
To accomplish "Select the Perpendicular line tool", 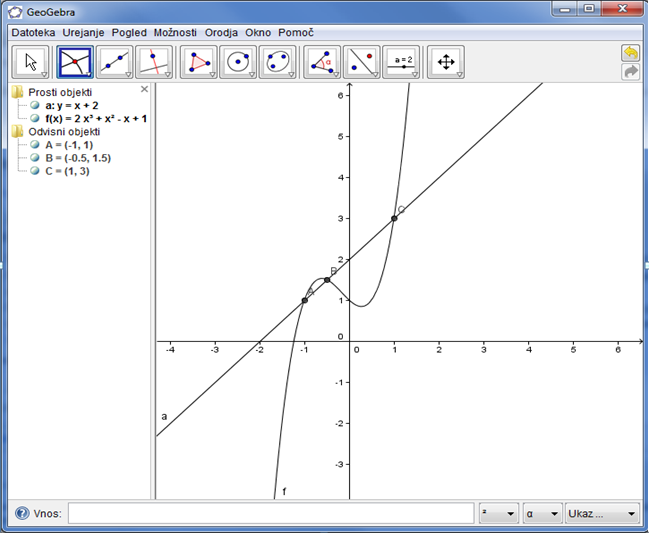I will [x=154, y=62].
